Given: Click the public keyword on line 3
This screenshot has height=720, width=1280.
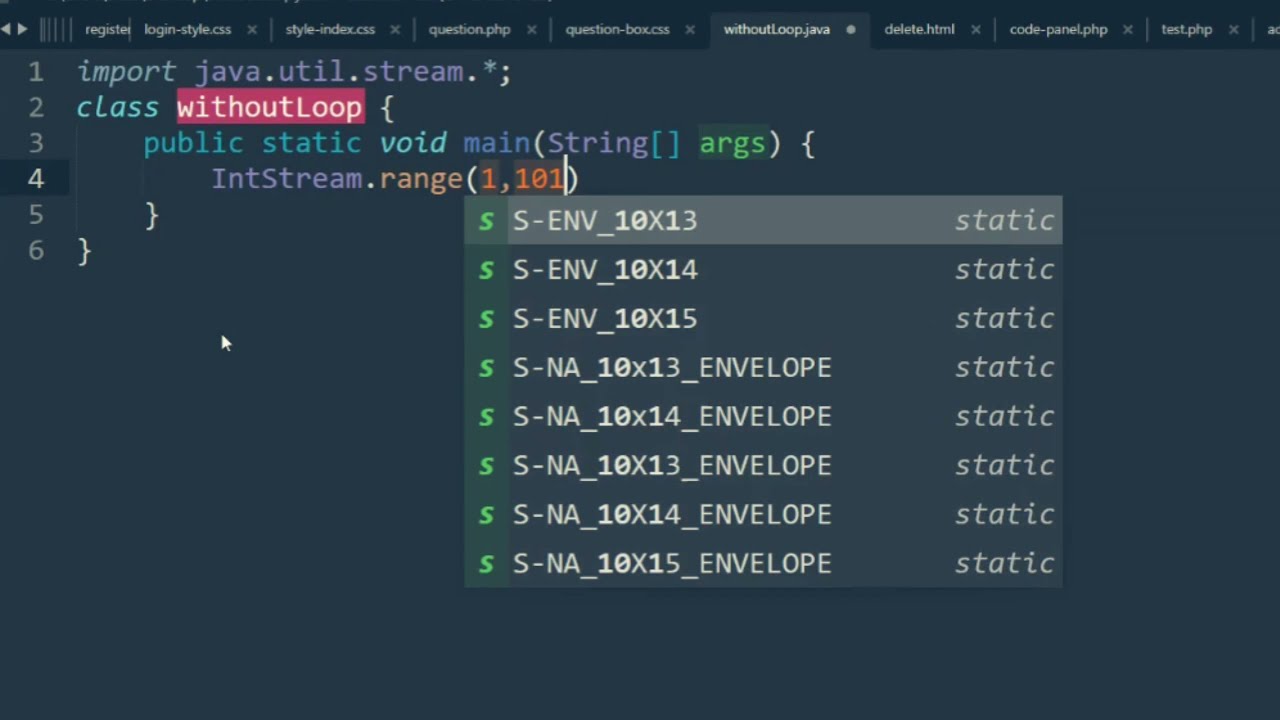Looking at the screenshot, I should (193, 143).
